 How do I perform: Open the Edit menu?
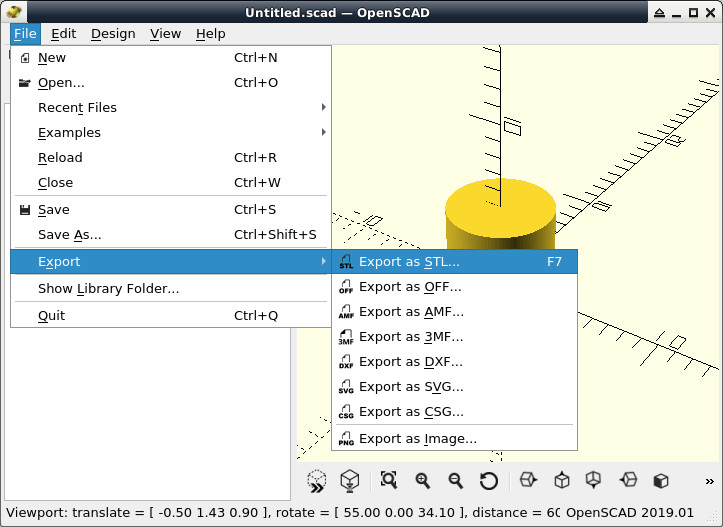pyautogui.click(x=64, y=34)
